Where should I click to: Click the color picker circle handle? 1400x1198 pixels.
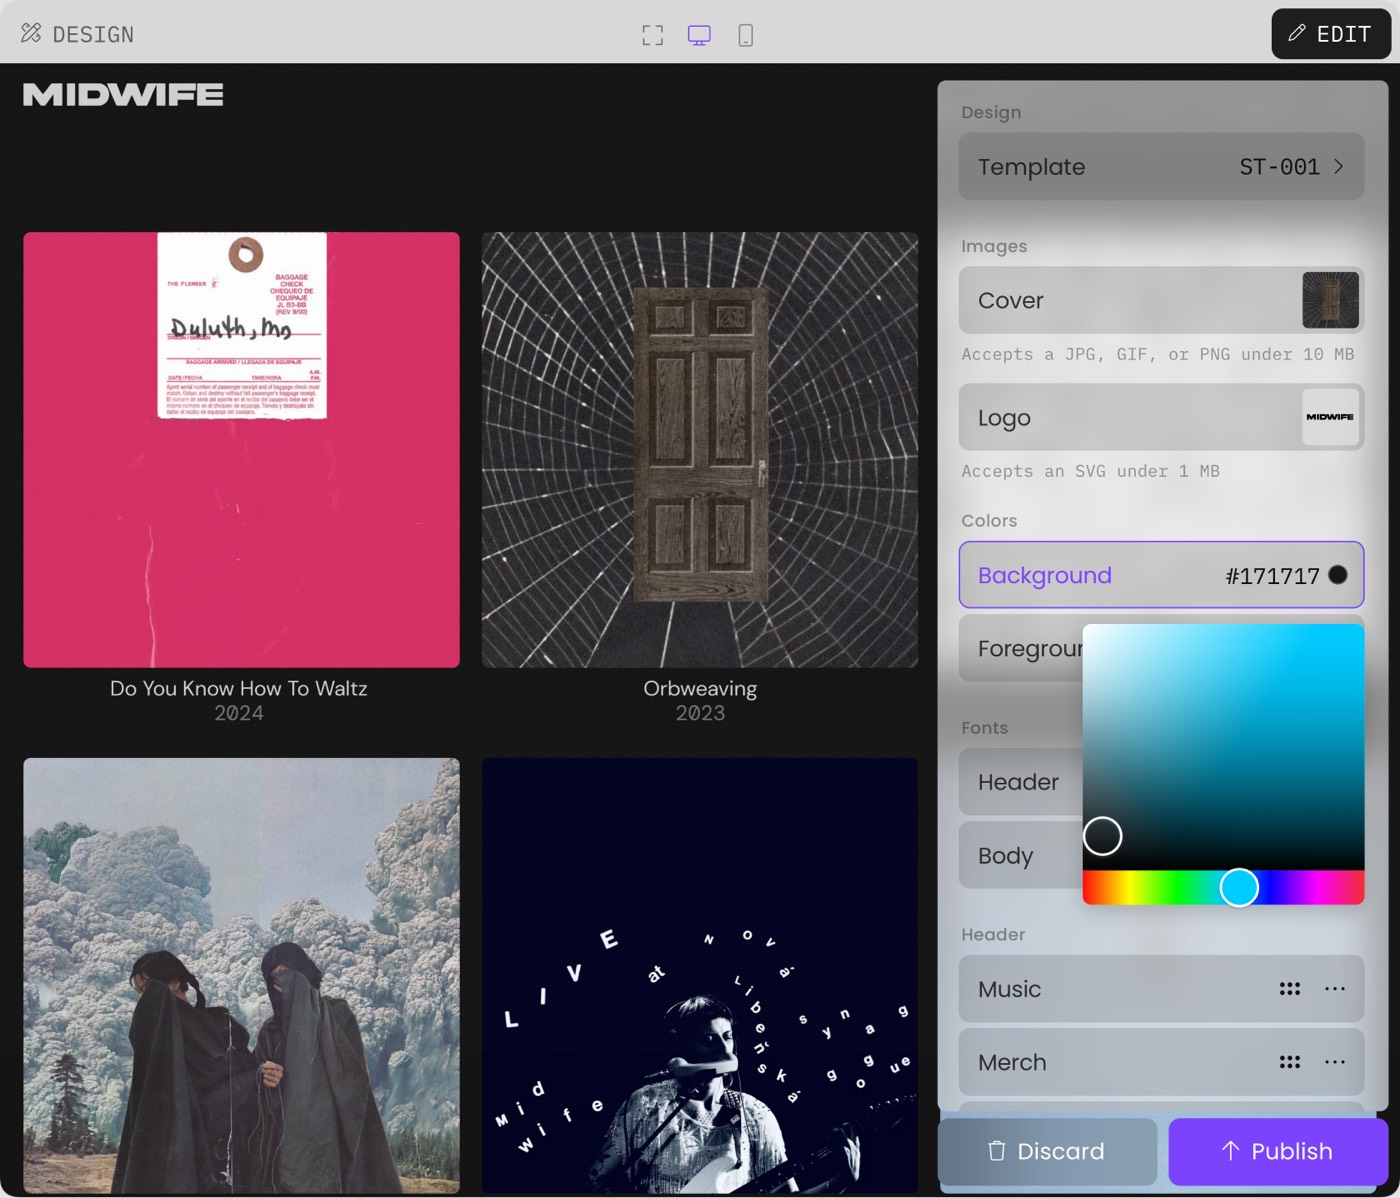[x=1102, y=836]
